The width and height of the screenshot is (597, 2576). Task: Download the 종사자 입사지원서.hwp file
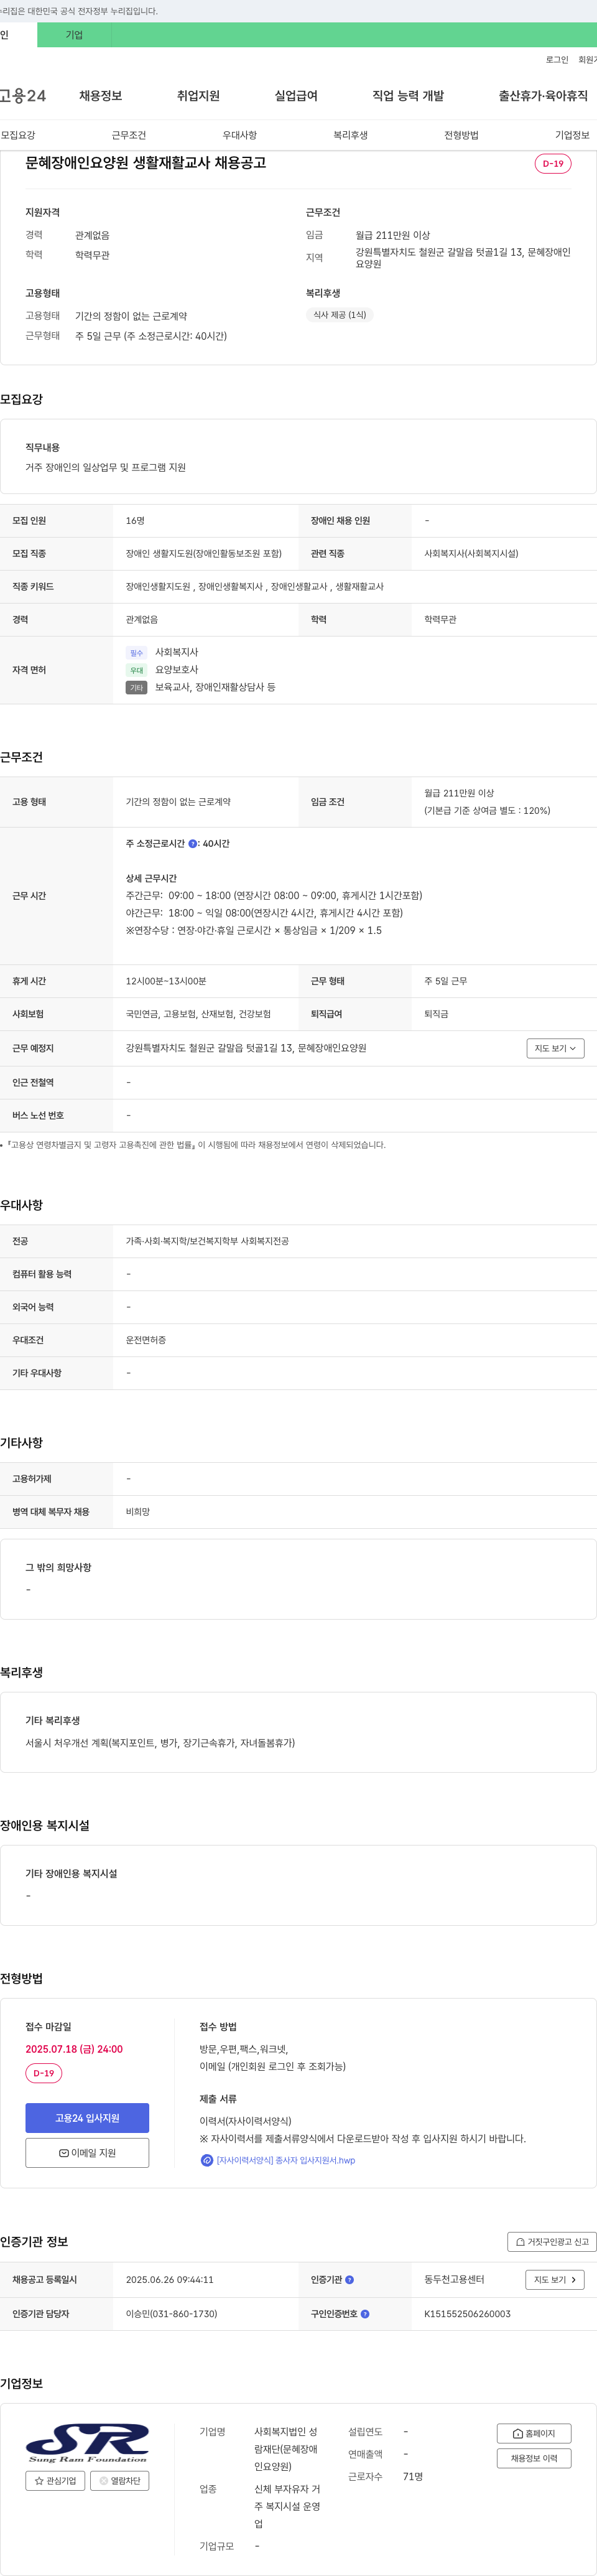286,2161
